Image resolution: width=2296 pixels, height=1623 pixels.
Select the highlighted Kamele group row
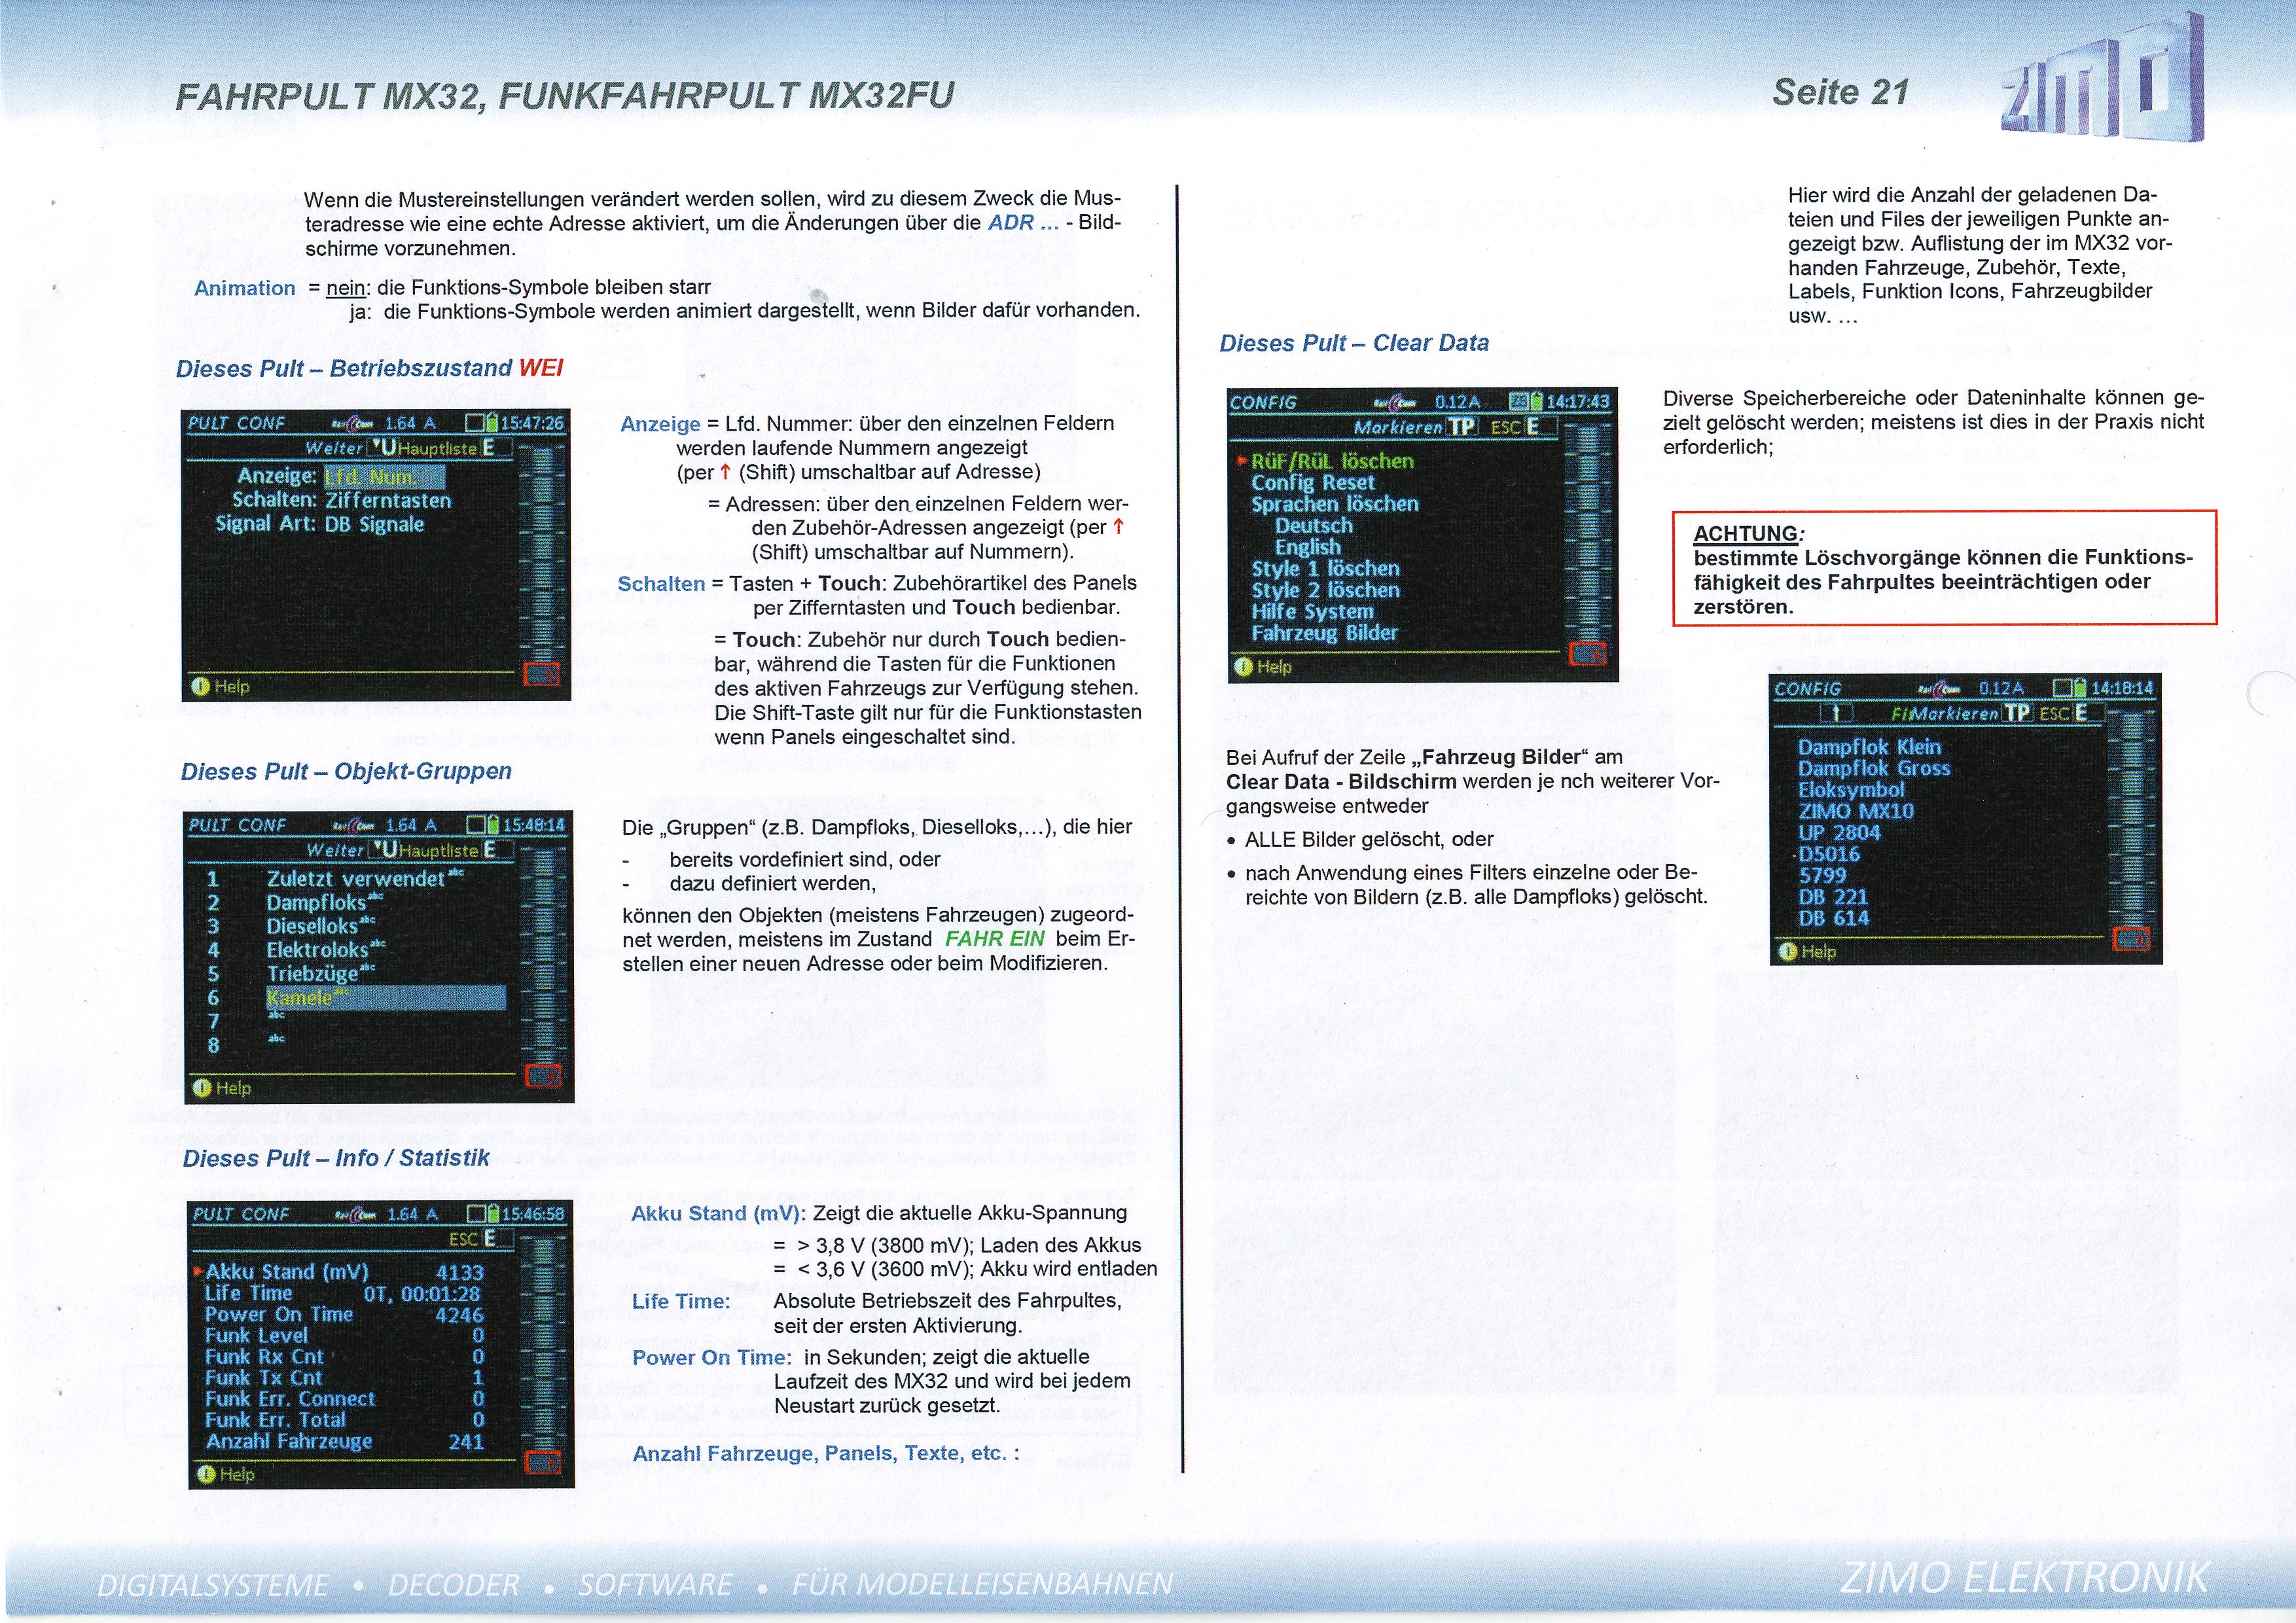tap(386, 997)
